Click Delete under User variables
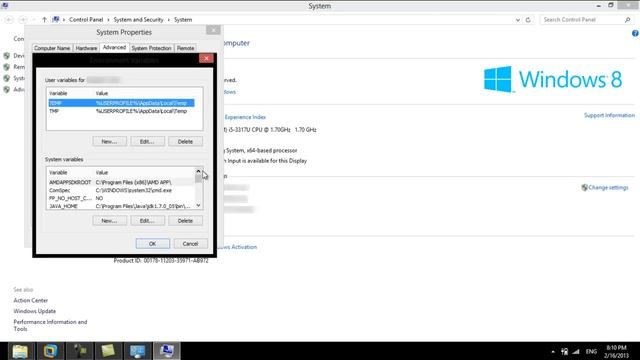This screenshot has width=640, height=360. [185, 142]
